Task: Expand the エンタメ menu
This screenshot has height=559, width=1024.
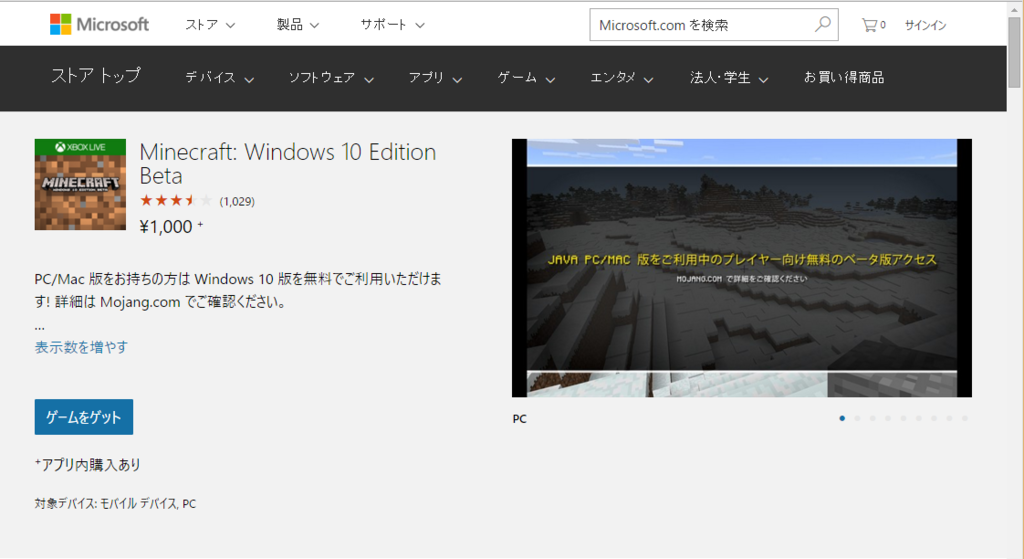Action: click(x=622, y=78)
